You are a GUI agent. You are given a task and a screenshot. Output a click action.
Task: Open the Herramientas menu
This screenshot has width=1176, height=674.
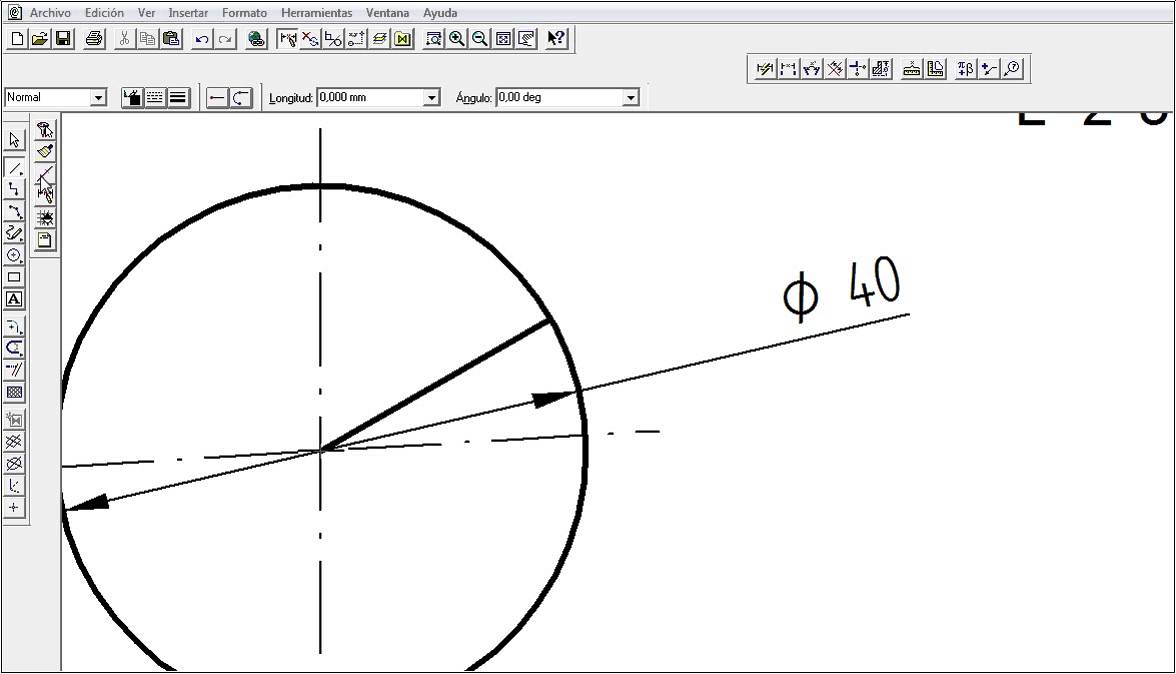(316, 13)
